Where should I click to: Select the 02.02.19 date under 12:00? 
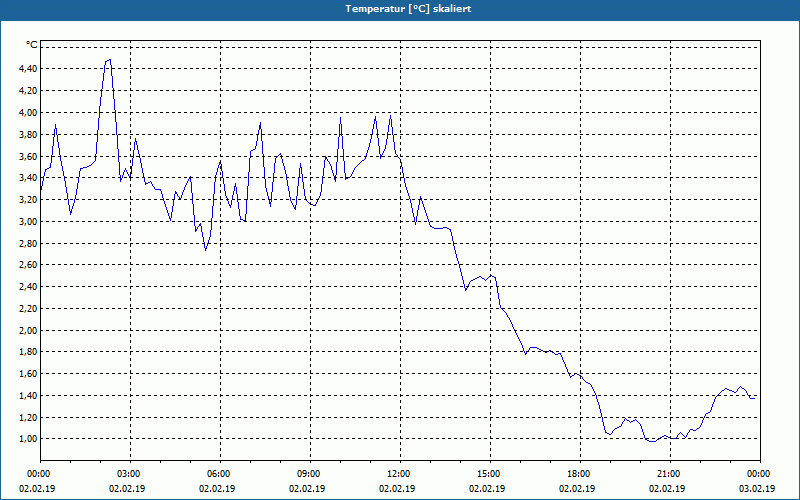(397, 488)
